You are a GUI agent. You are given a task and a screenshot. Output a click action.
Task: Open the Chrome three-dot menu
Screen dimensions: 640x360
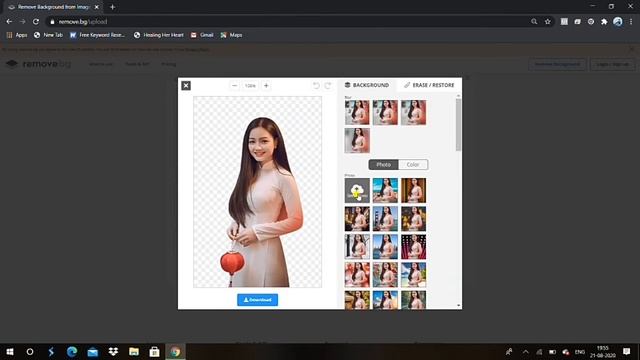pyautogui.click(x=631, y=22)
